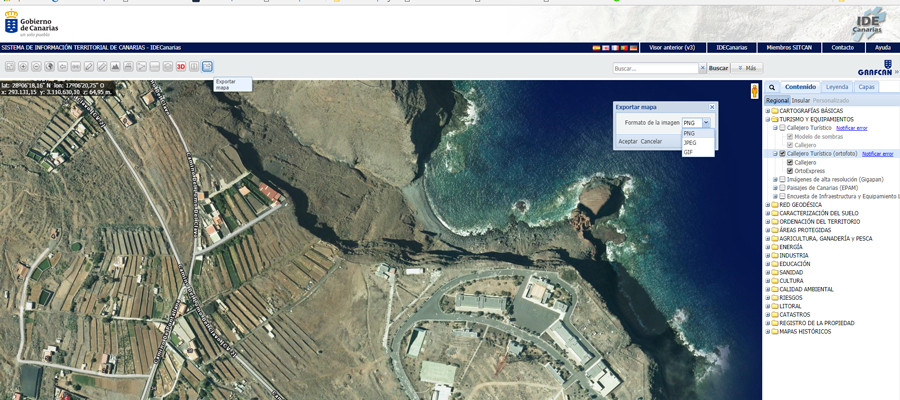Uncheck Callejero under Callejero Turístico (ortofoto)
900x400 pixels.
tap(790, 162)
